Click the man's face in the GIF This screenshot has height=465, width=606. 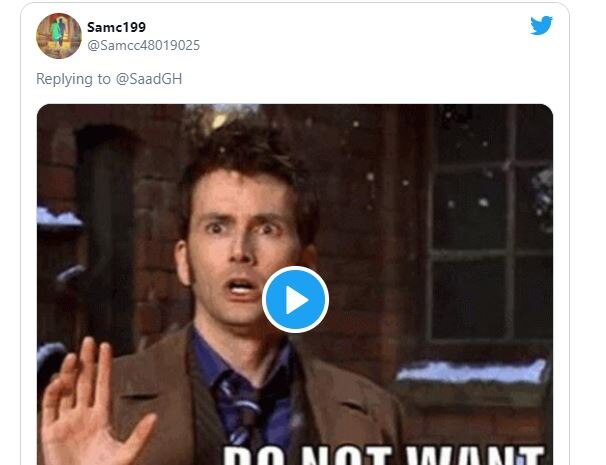(243, 247)
